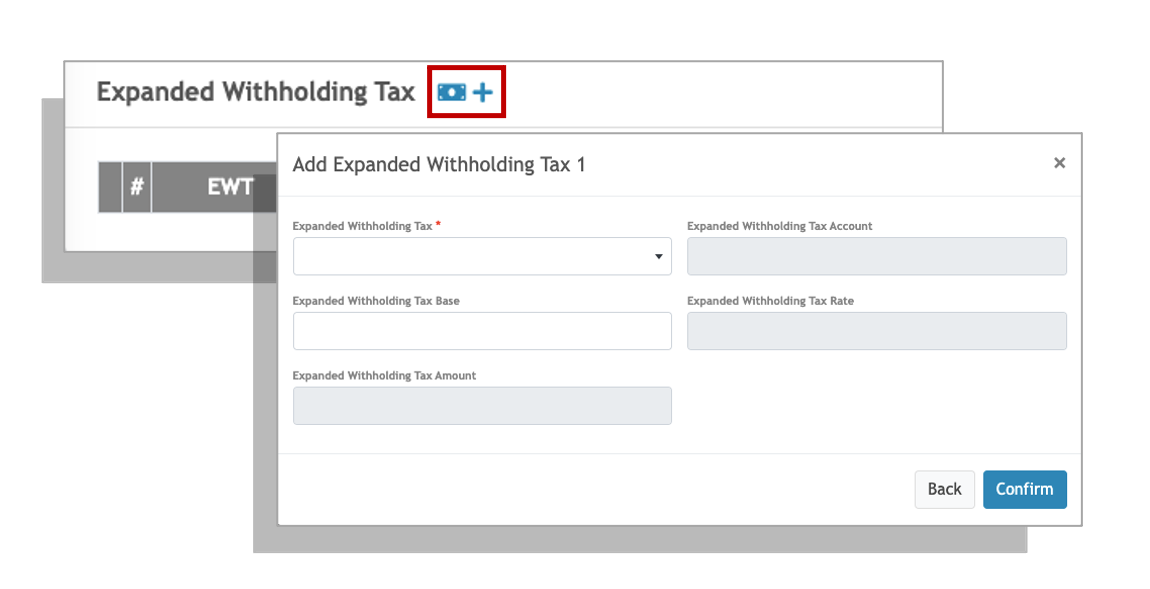The width and height of the screenshot is (1150, 589).
Task: Click the 'Expanded Withholding Tax Account' label
Action: point(780,226)
